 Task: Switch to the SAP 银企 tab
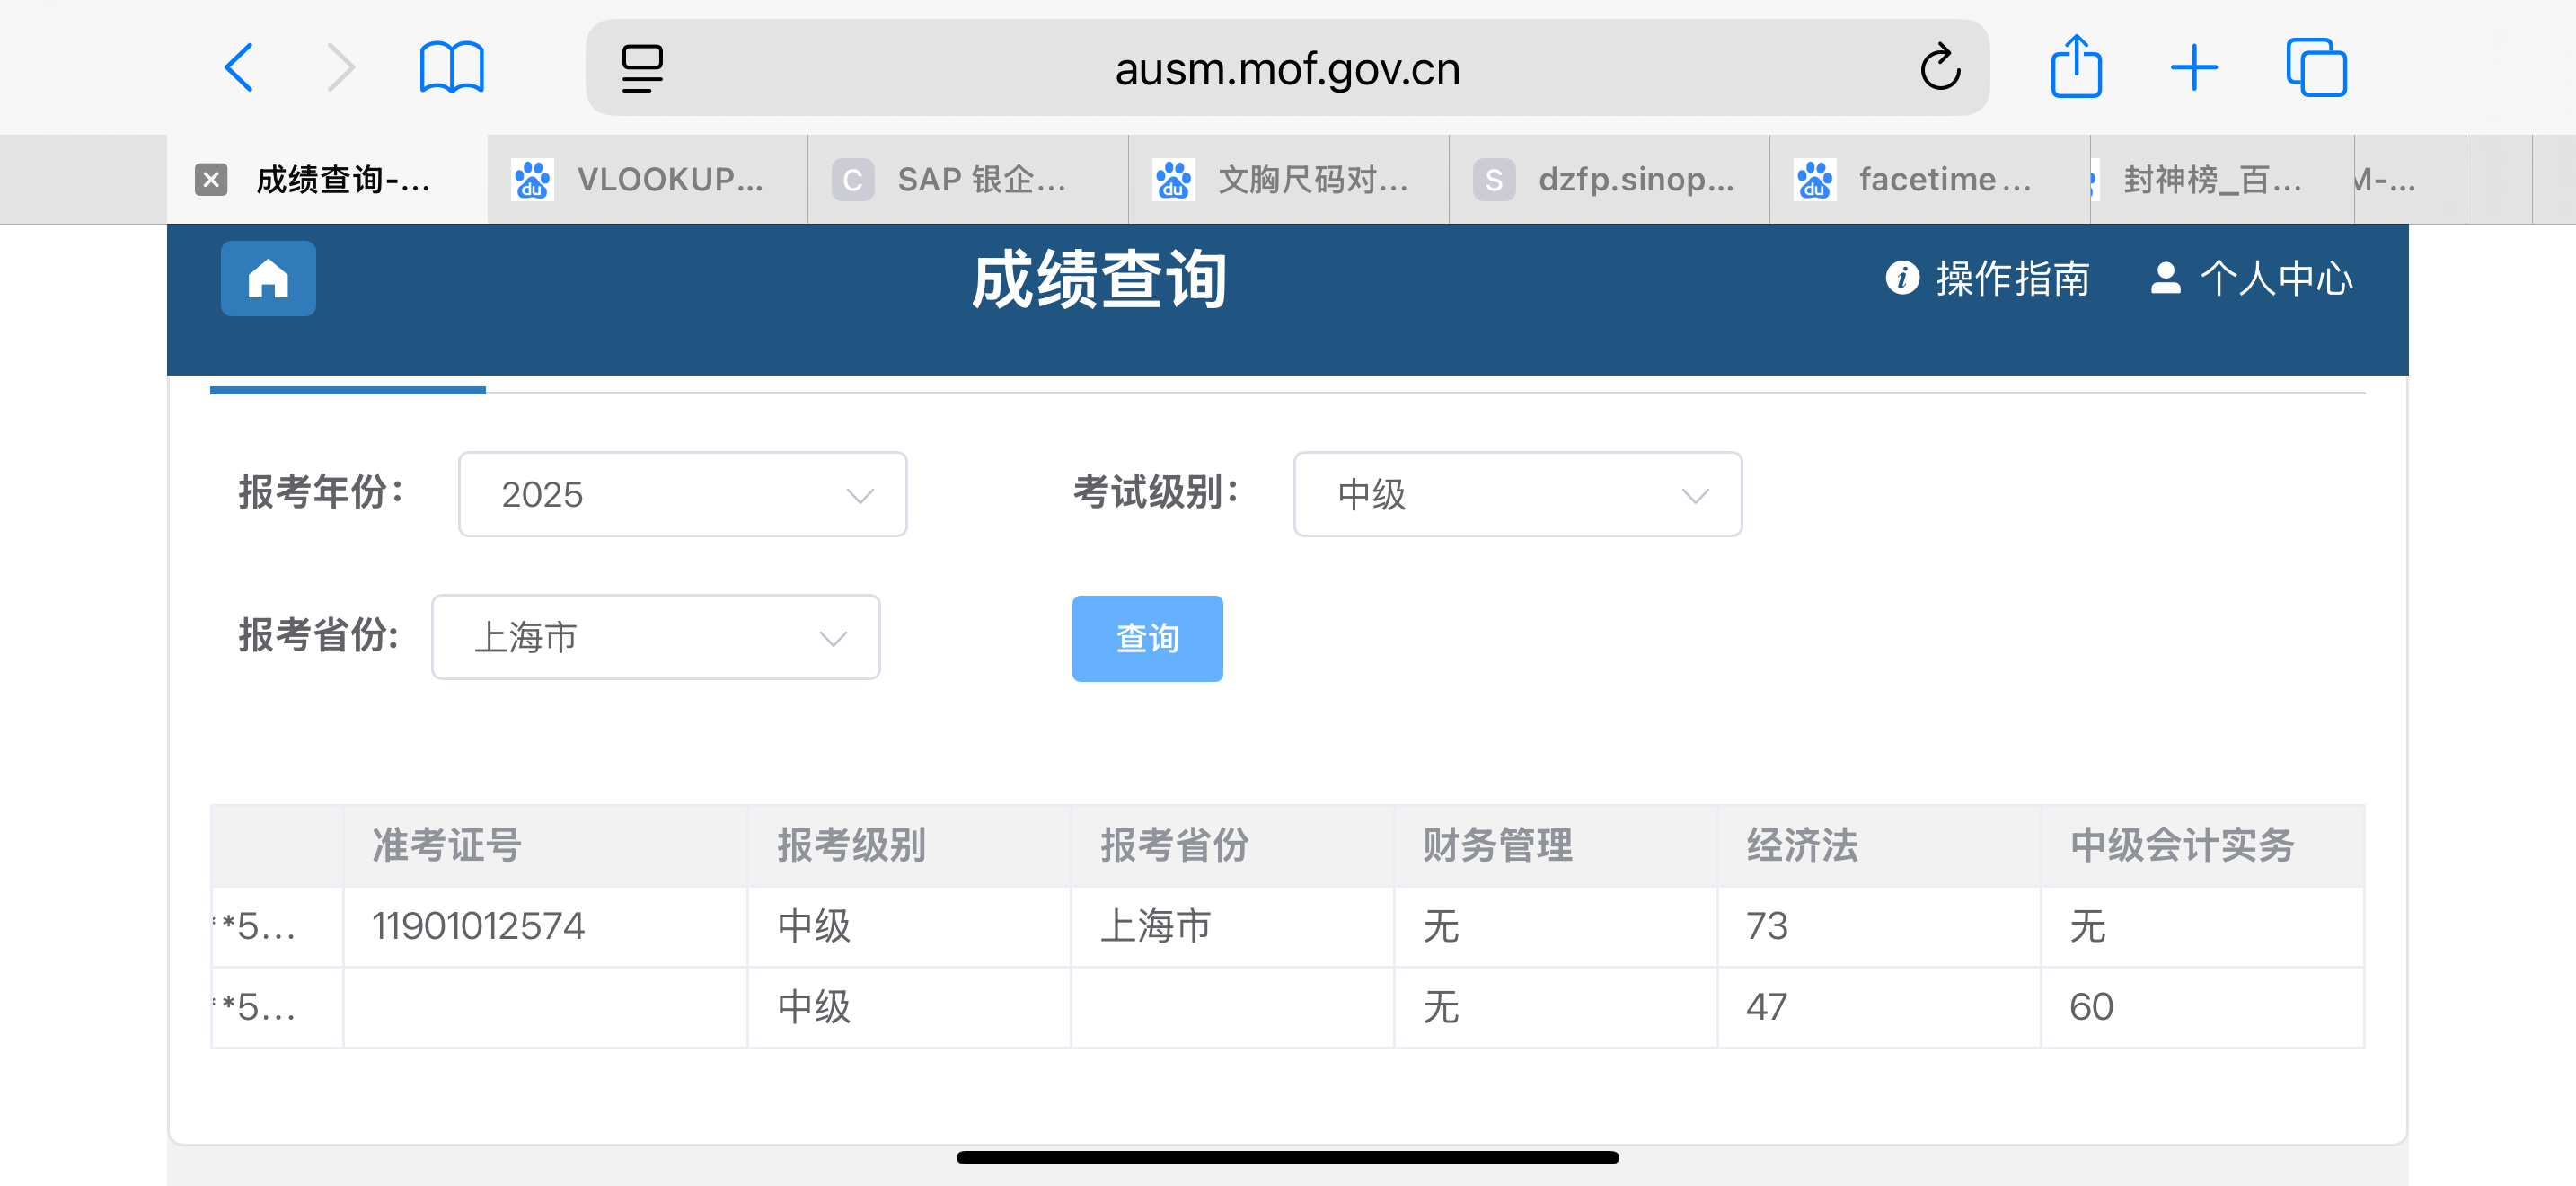coord(967,180)
